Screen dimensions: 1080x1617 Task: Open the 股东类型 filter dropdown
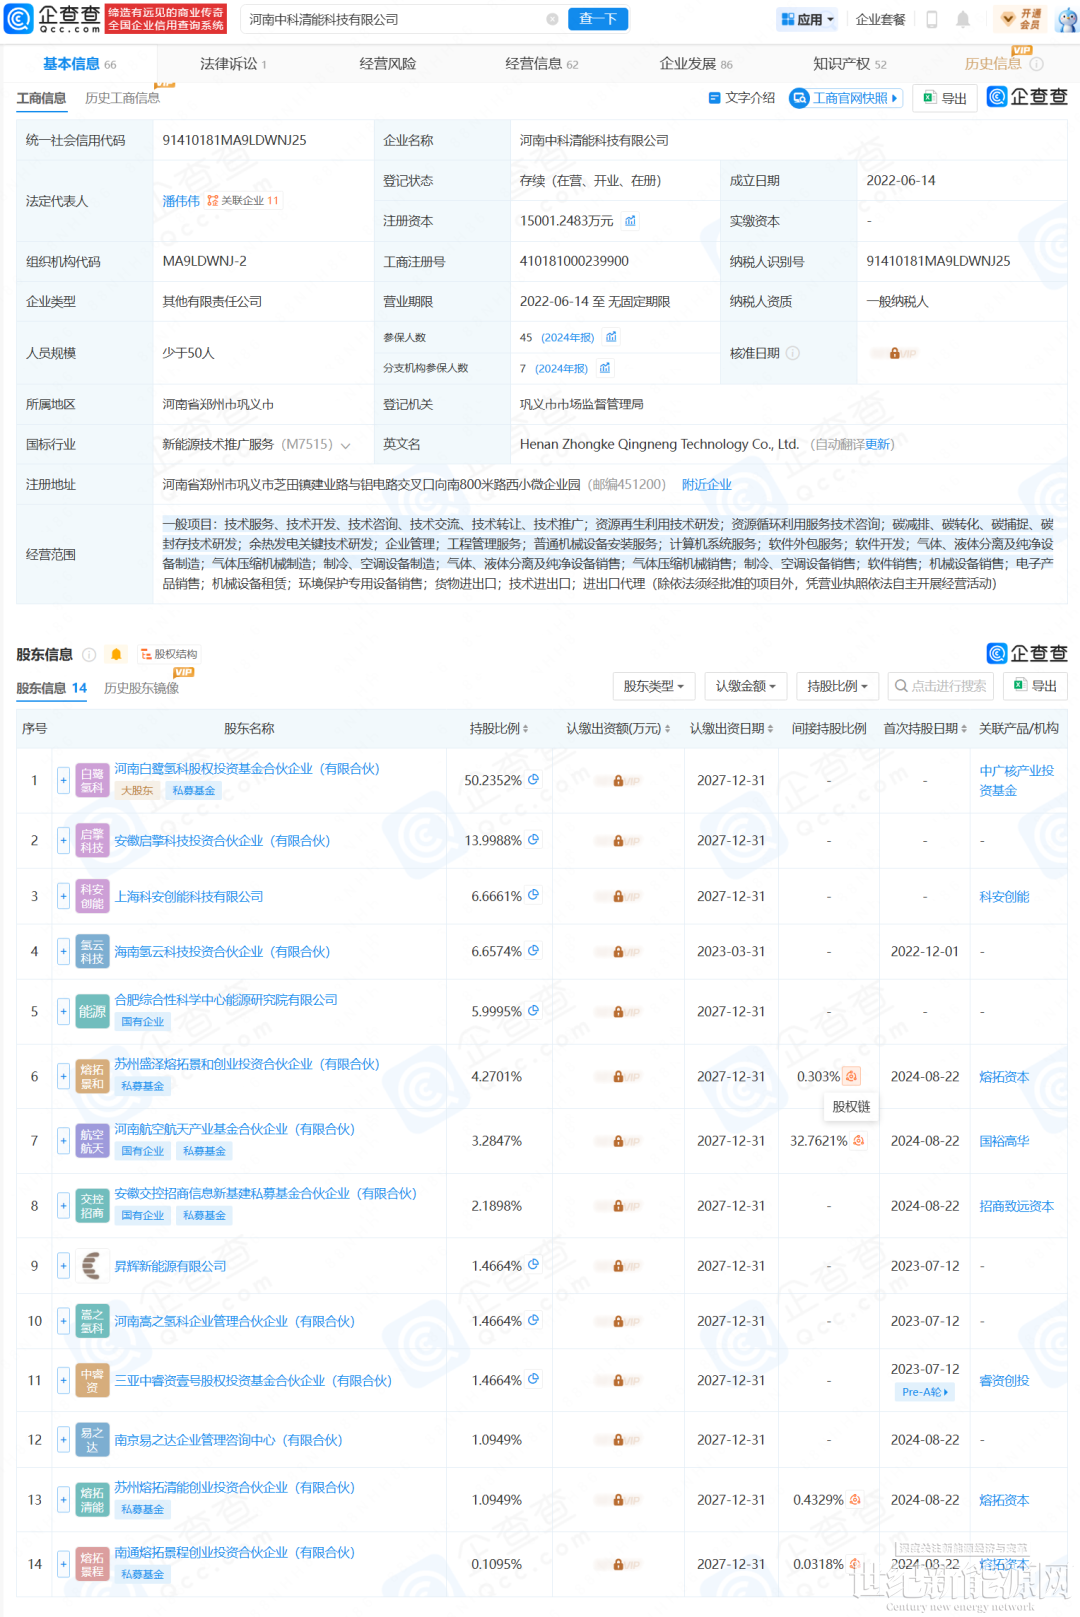tap(653, 686)
